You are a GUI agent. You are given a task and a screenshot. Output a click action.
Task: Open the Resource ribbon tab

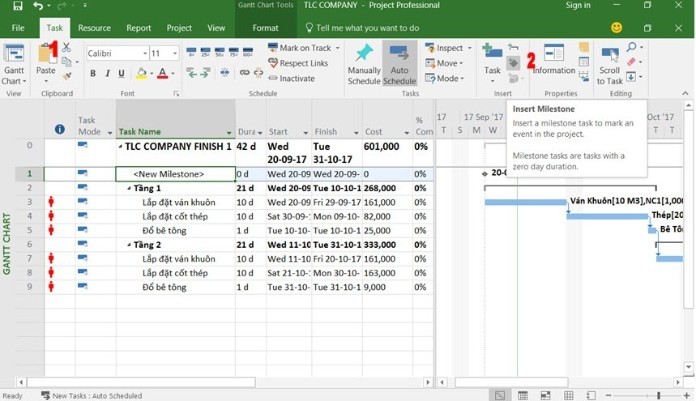pos(94,28)
